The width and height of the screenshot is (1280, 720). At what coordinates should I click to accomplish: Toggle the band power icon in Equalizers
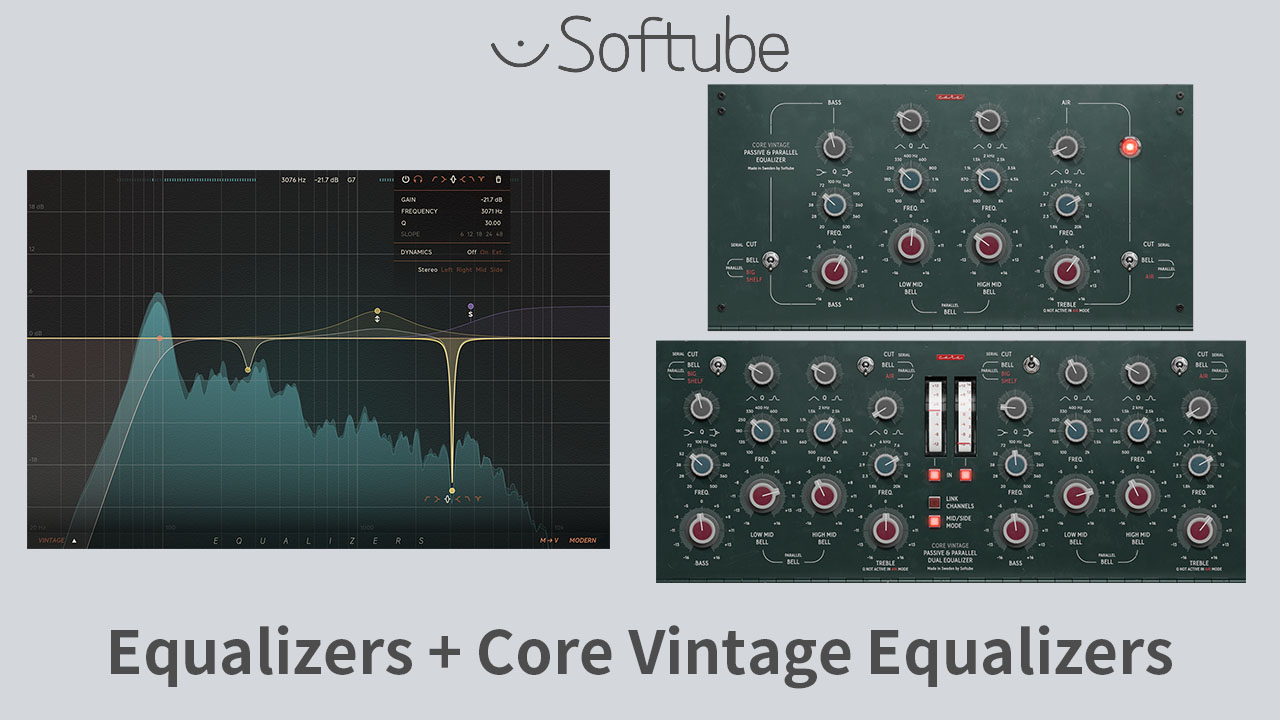[x=406, y=179]
